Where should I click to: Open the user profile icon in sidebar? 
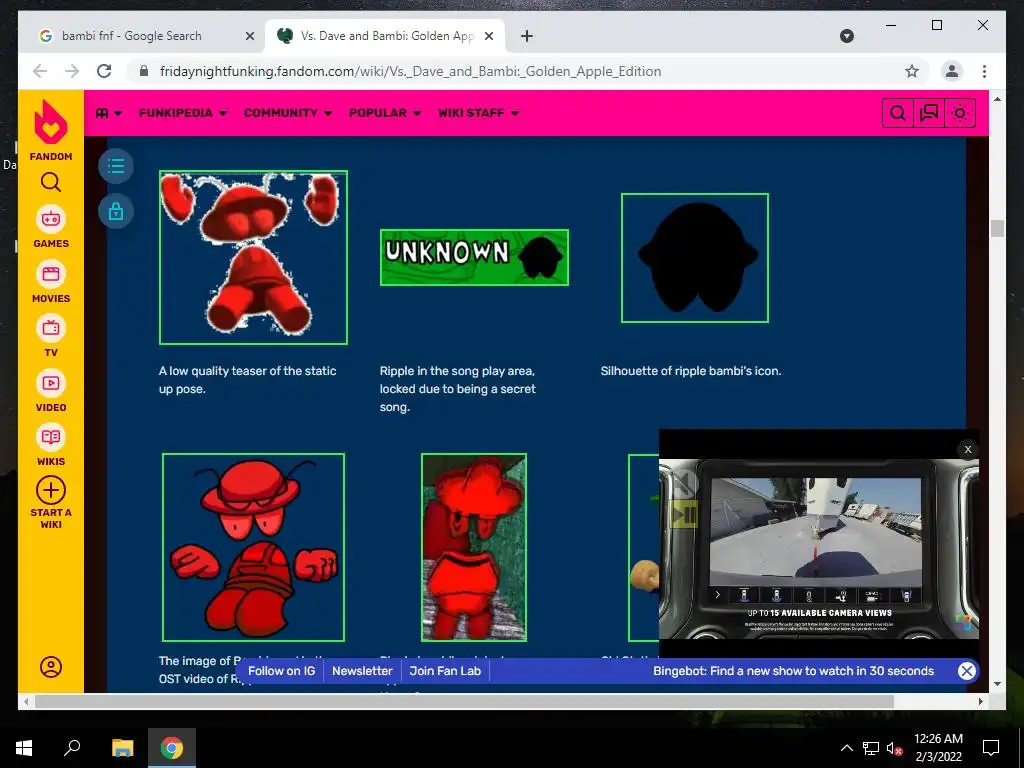point(50,667)
